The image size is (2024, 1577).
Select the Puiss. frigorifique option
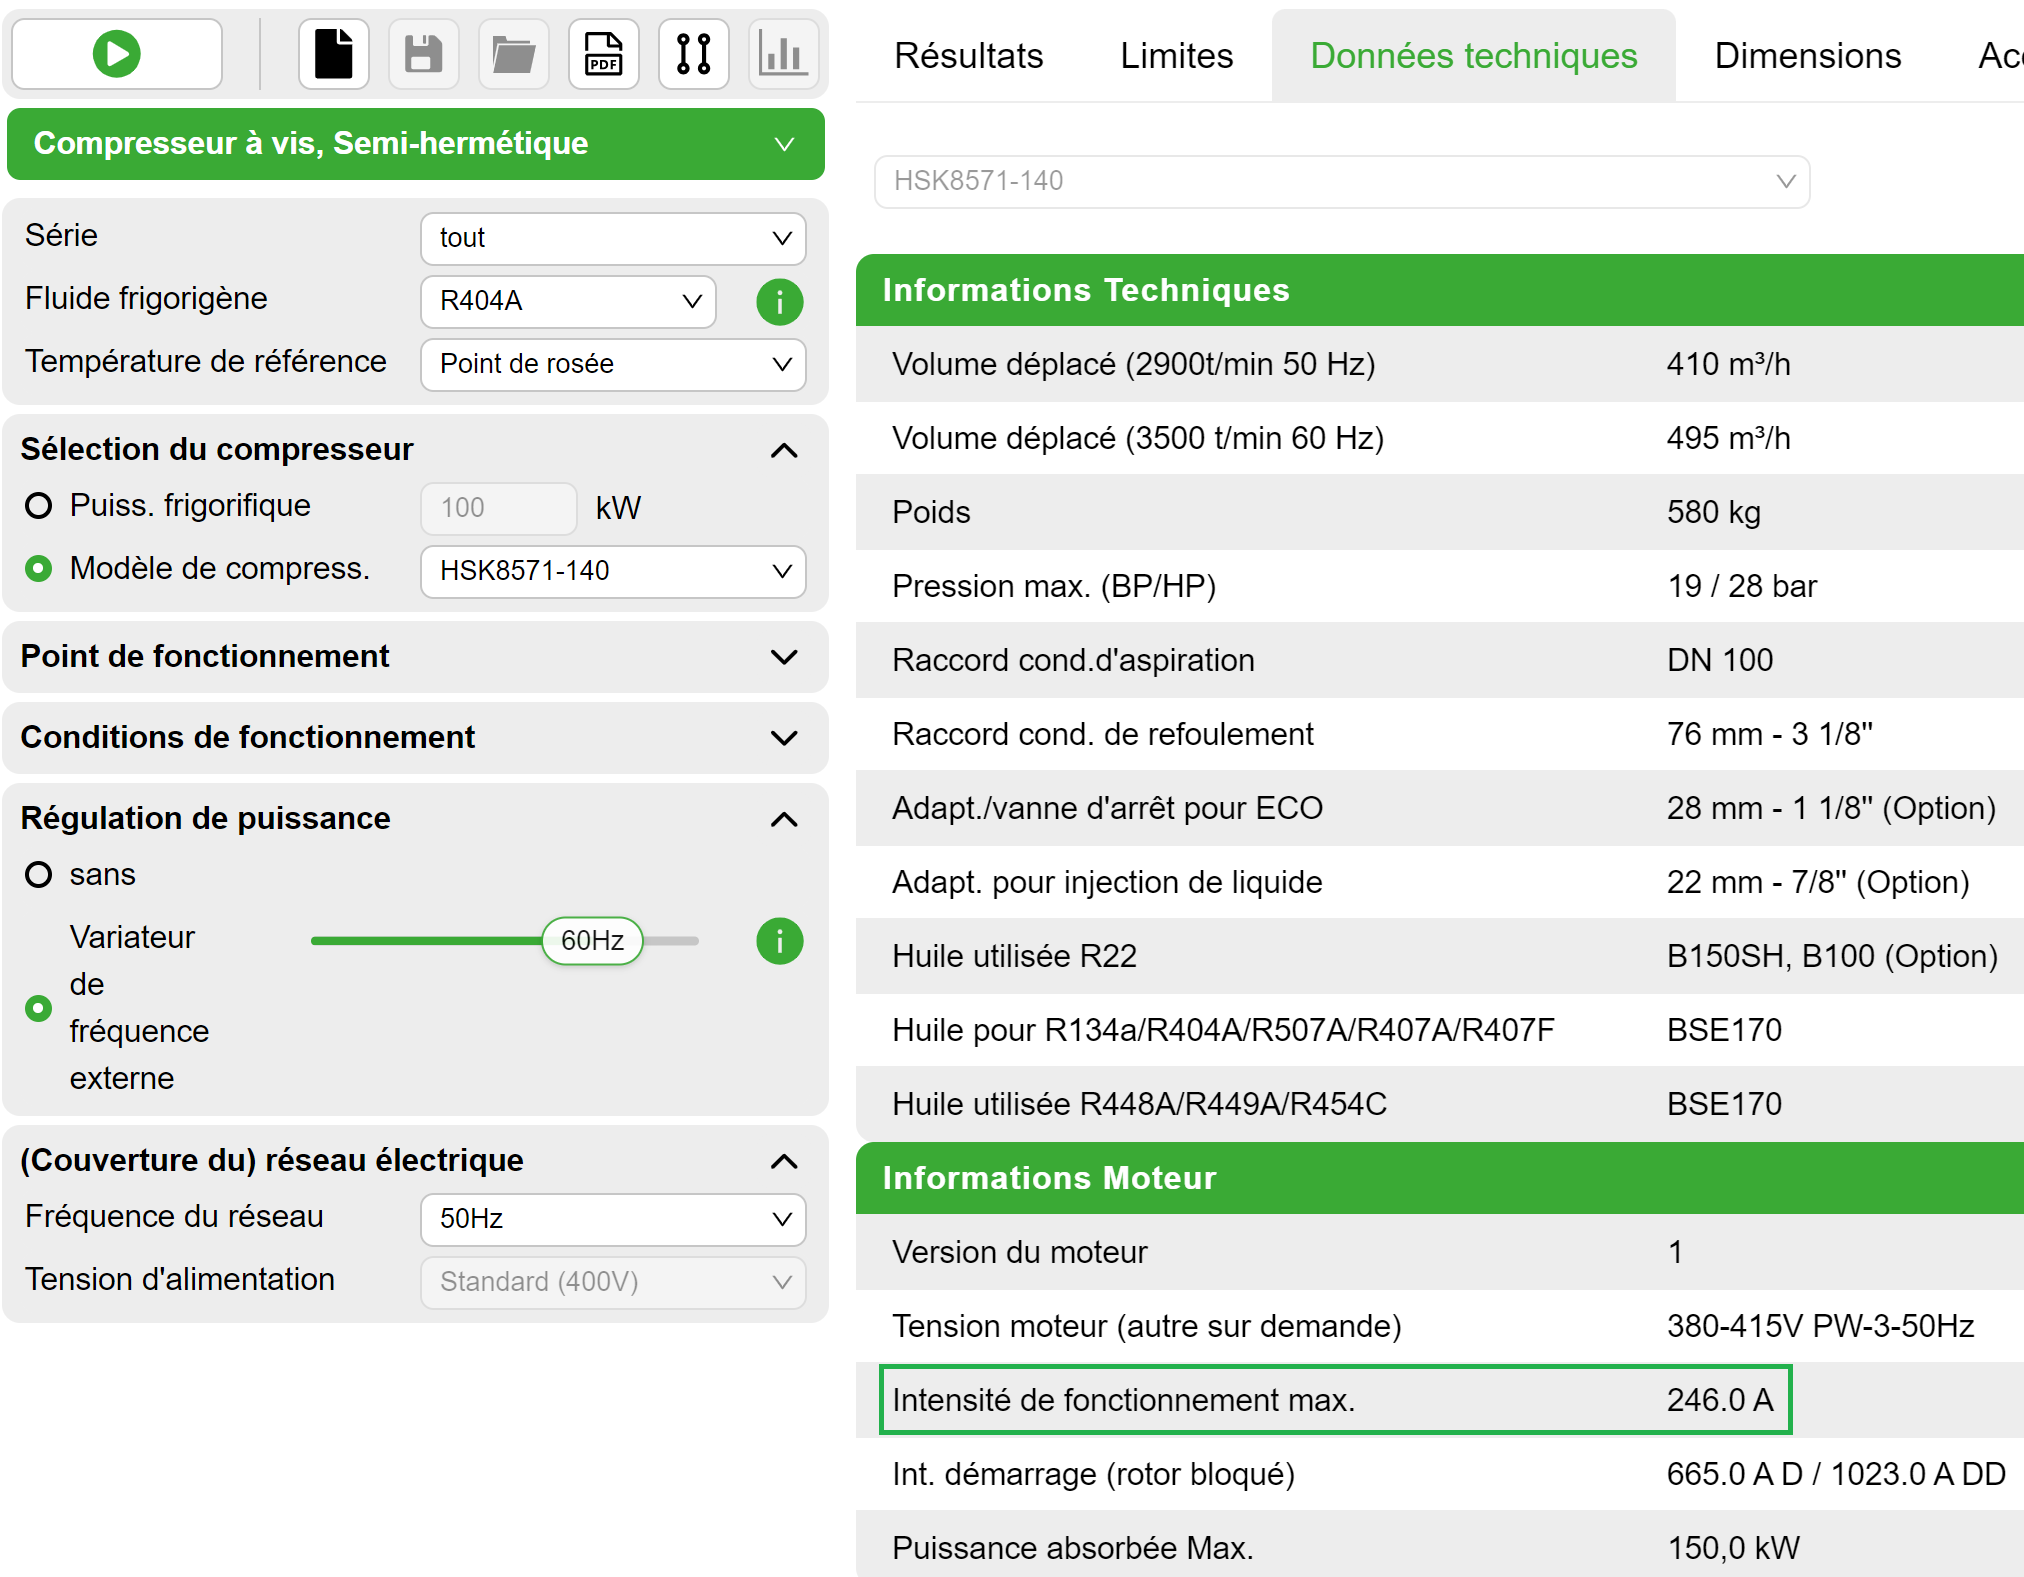(38, 506)
